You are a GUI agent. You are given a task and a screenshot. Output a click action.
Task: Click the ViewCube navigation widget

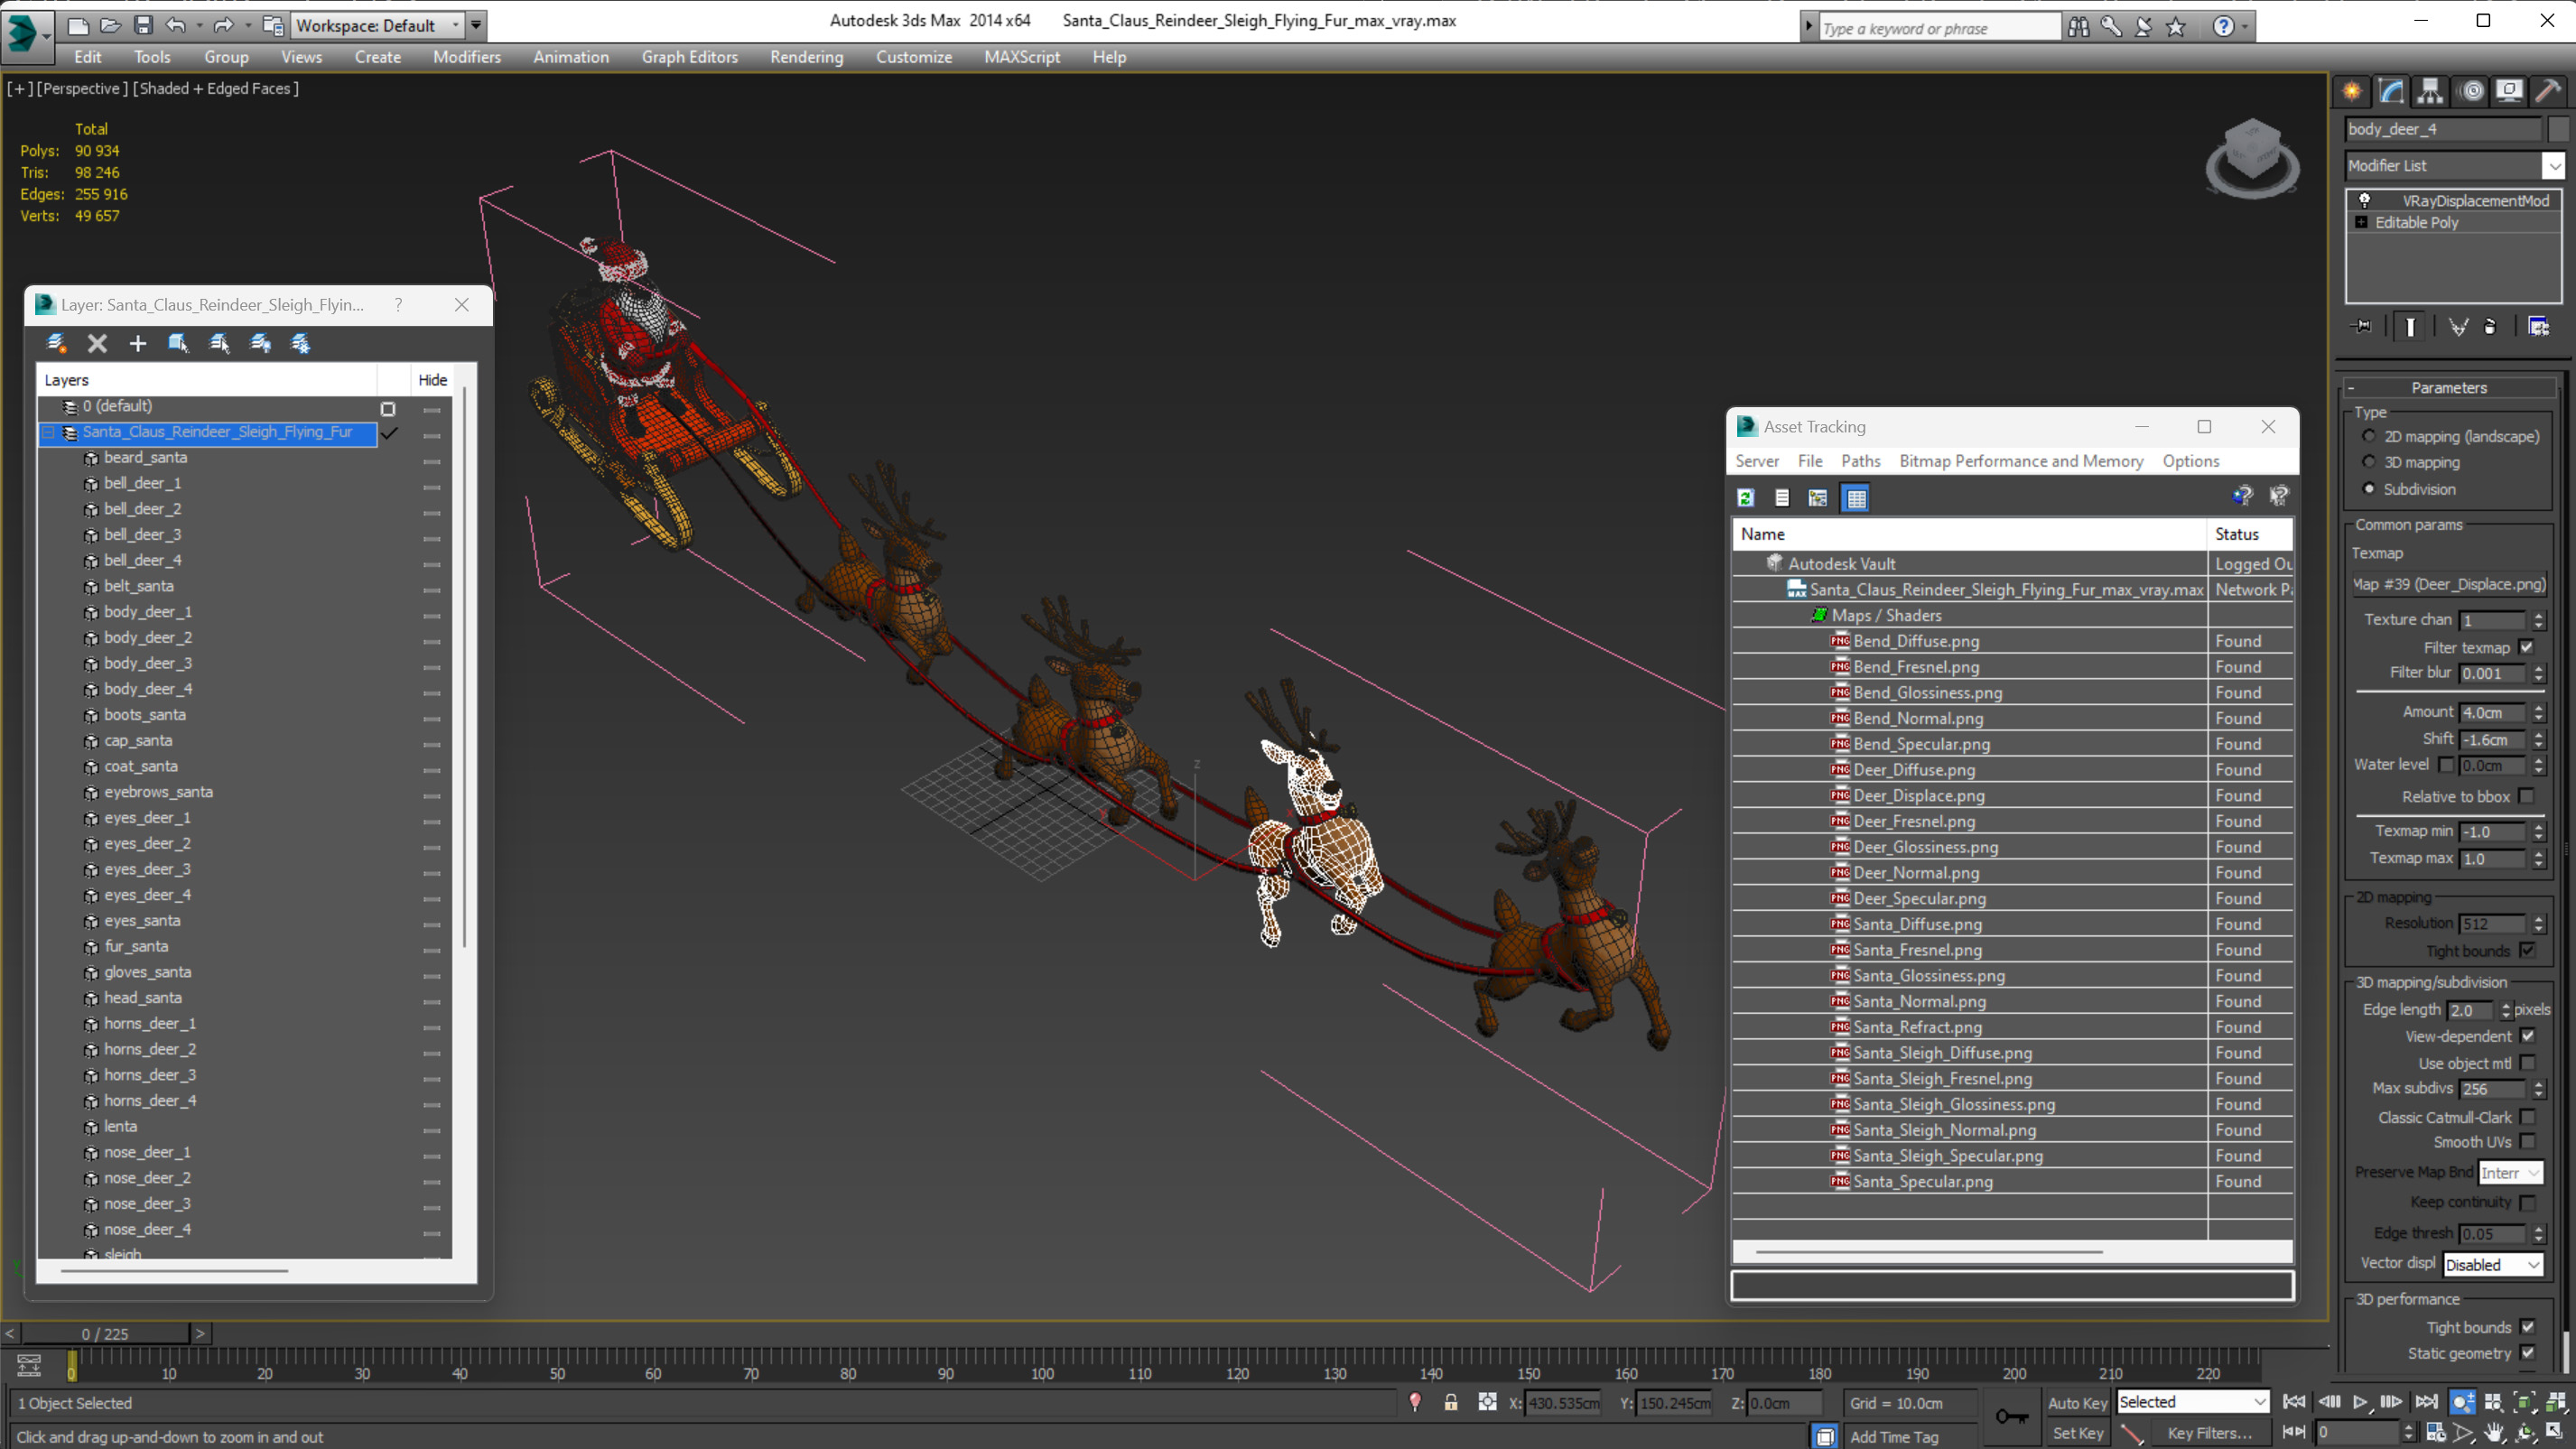pos(2252,157)
